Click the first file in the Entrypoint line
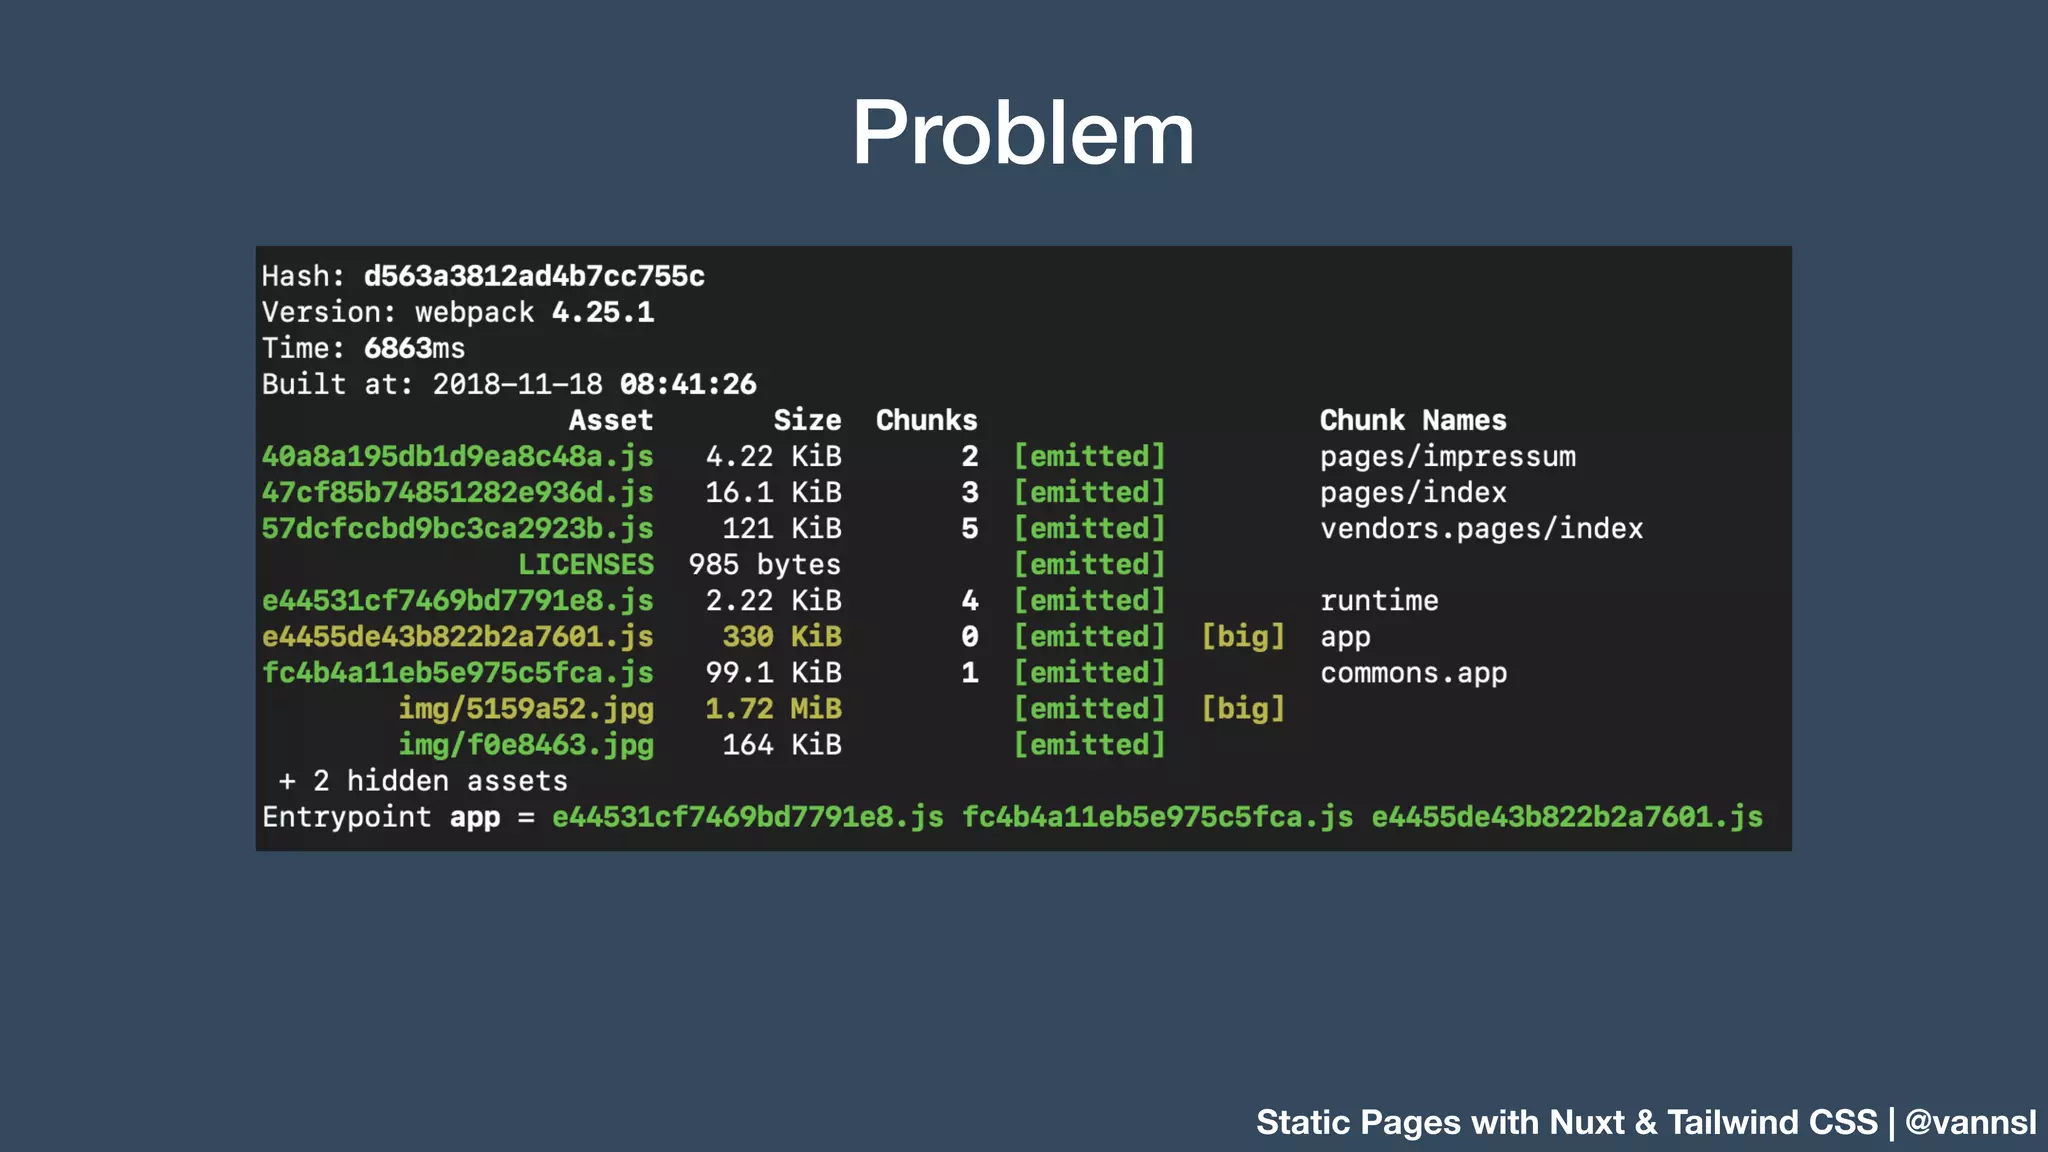This screenshot has width=2048, height=1152. [748, 817]
